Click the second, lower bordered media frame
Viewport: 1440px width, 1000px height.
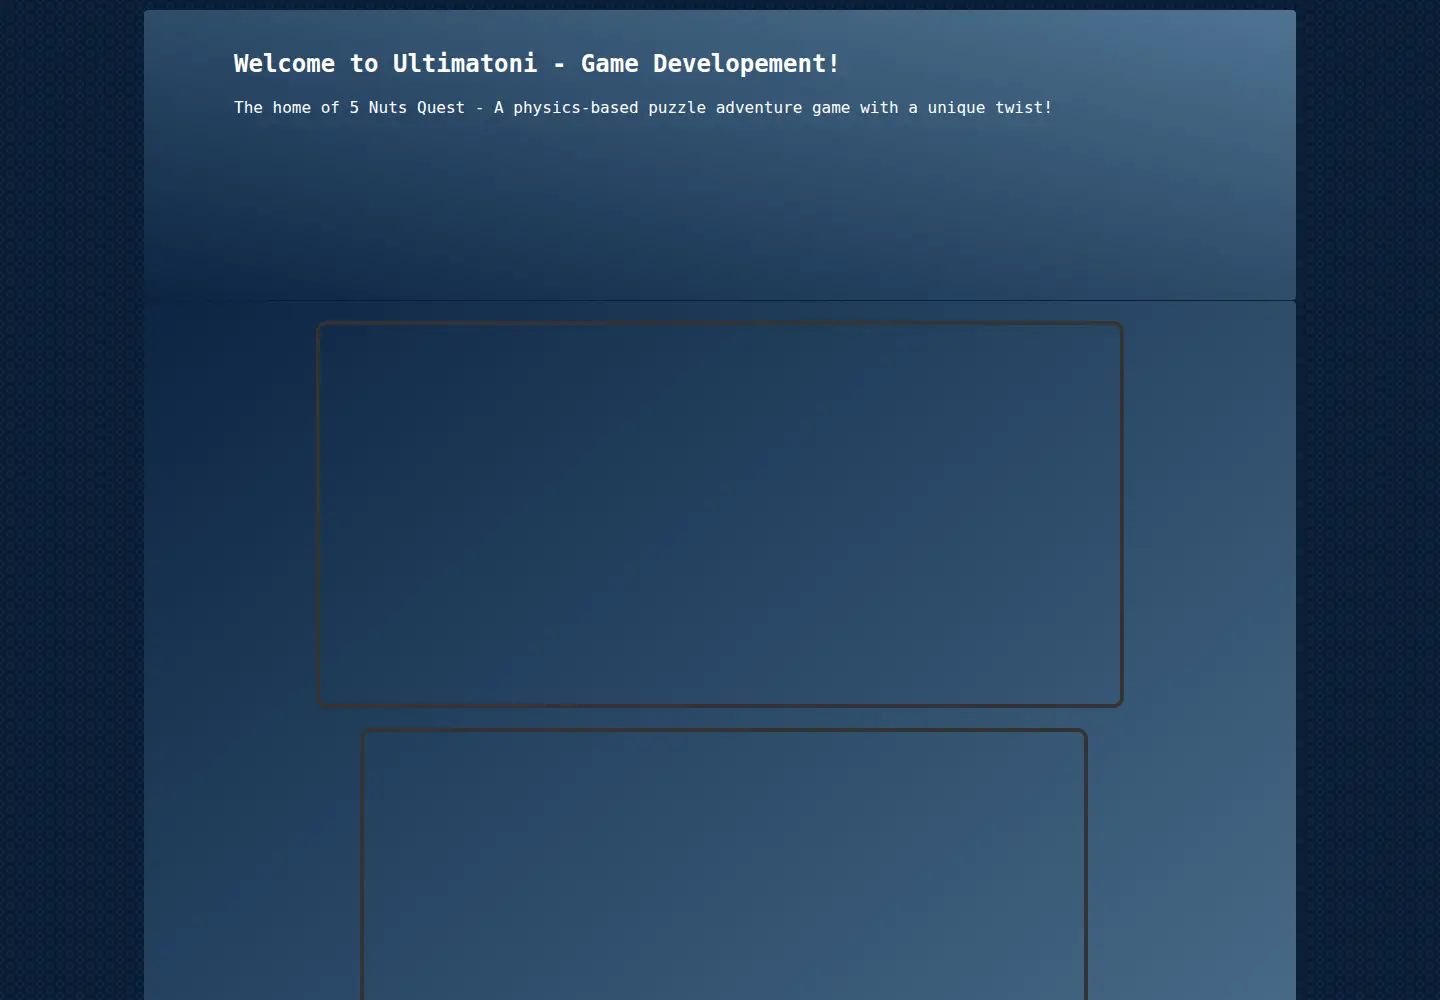click(724, 864)
